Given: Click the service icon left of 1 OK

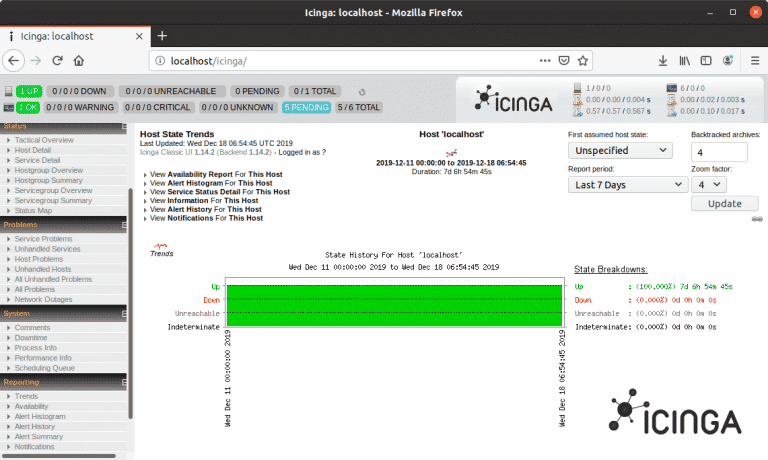Looking at the screenshot, I should [8, 107].
